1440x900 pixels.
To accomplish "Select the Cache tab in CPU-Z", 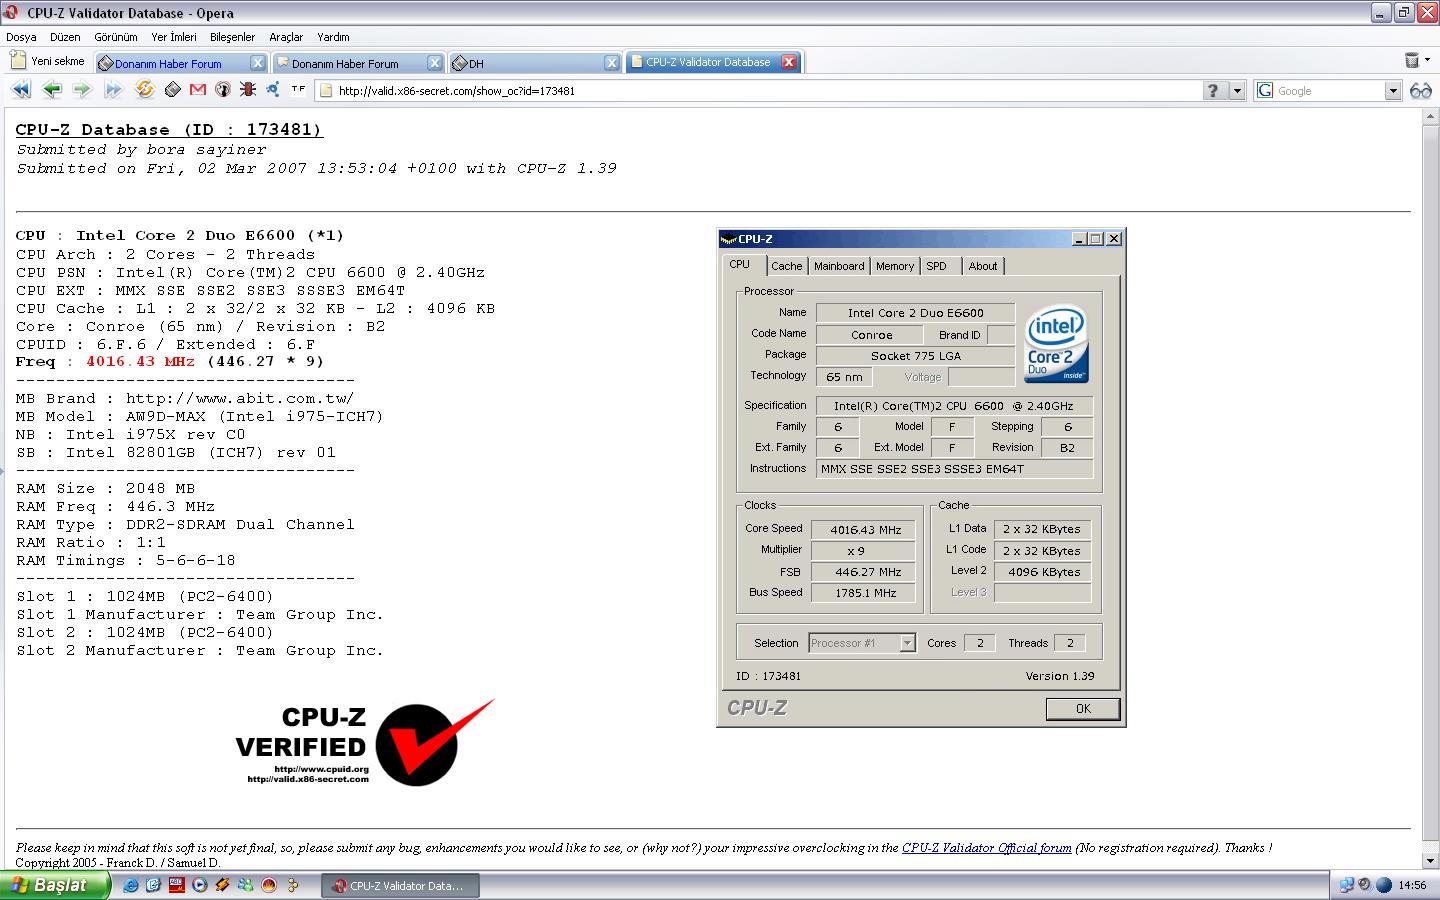I will point(787,266).
